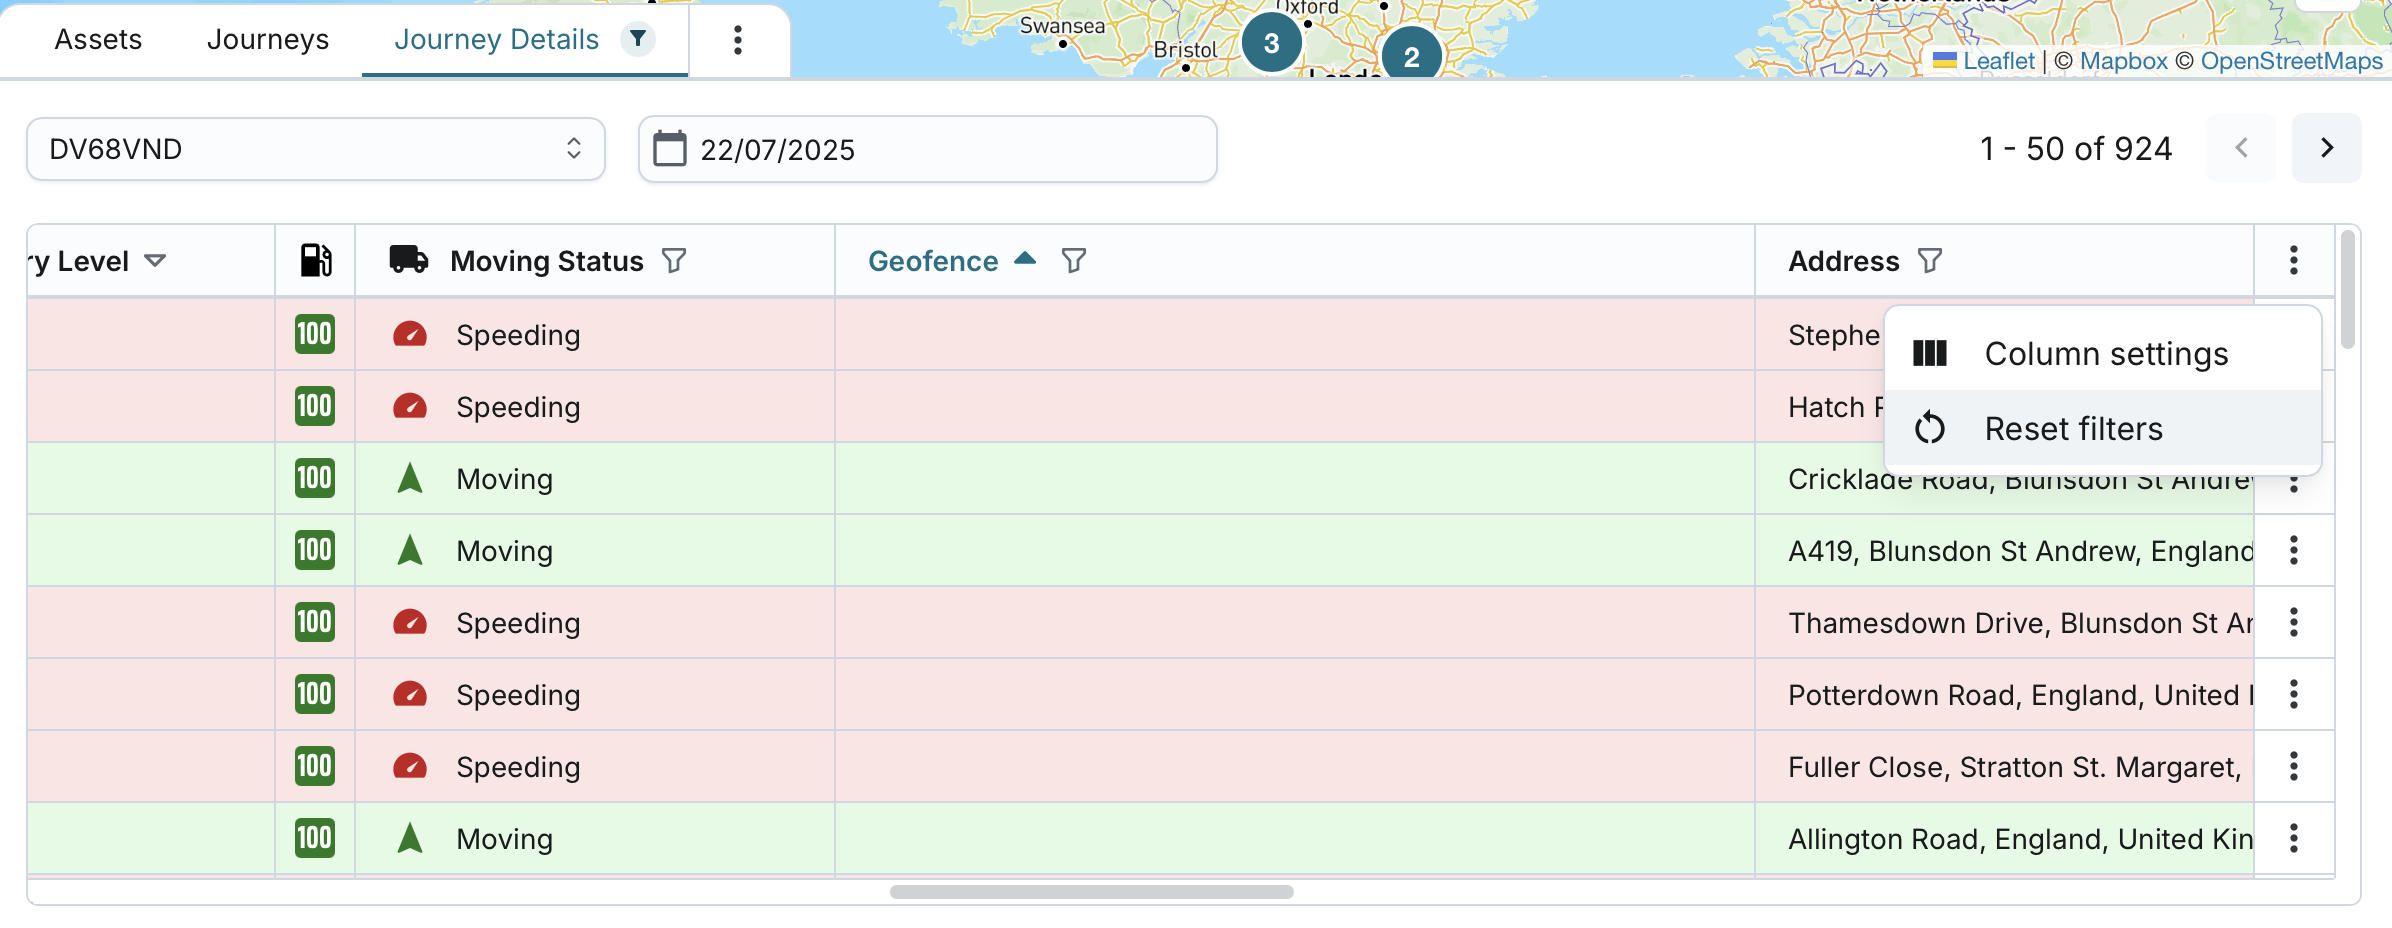Click map cluster marker numbered 3
2392x928 pixels.
pos(1271,44)
